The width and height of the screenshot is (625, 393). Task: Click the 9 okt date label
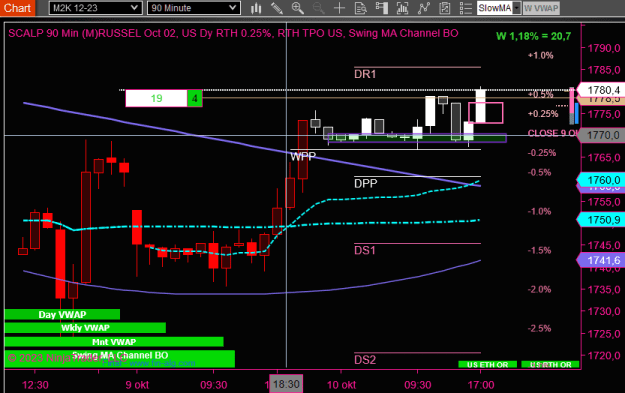click(137, 385)
